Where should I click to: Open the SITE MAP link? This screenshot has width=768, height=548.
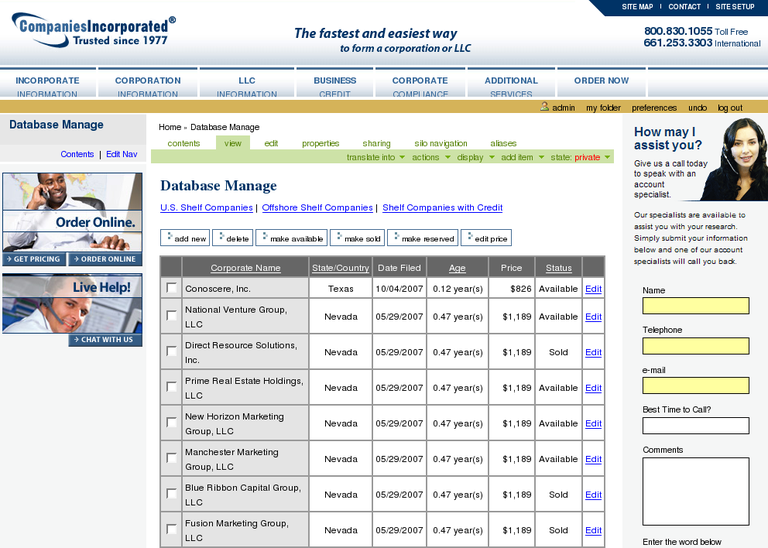637,7
